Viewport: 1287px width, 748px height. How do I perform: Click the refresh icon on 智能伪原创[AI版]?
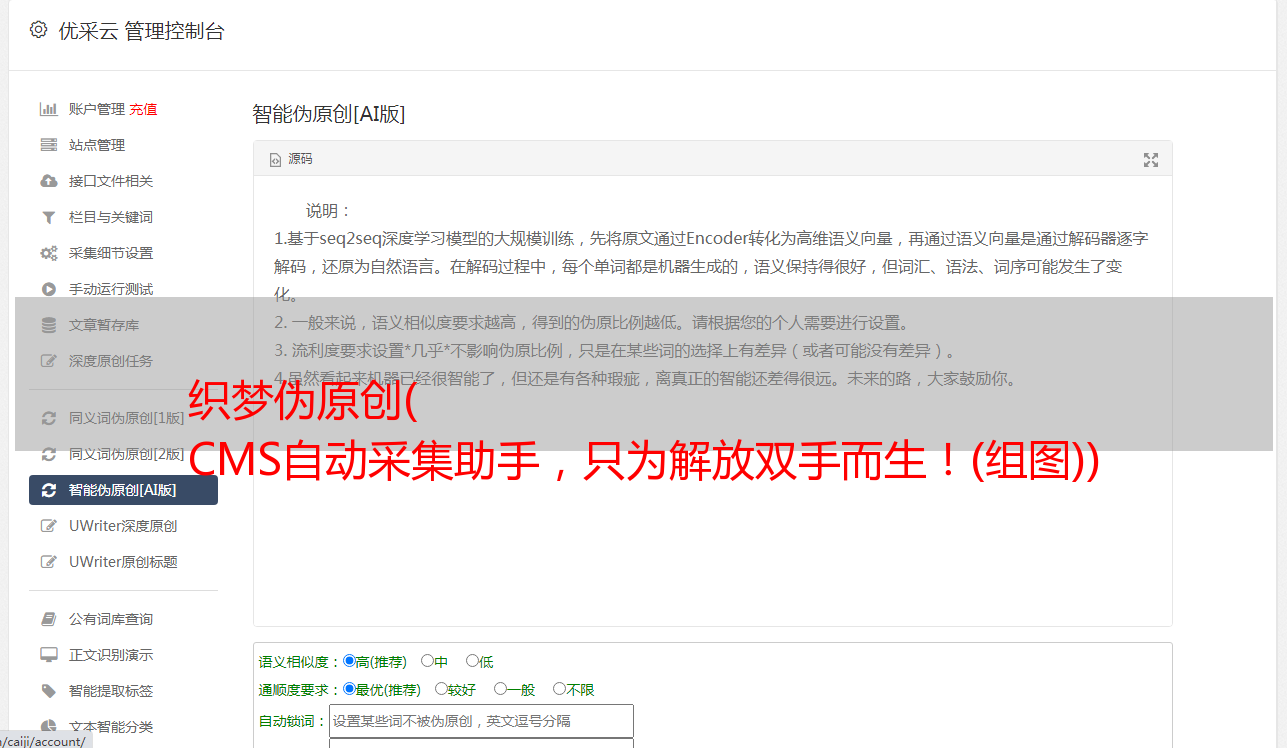[48, 490]
